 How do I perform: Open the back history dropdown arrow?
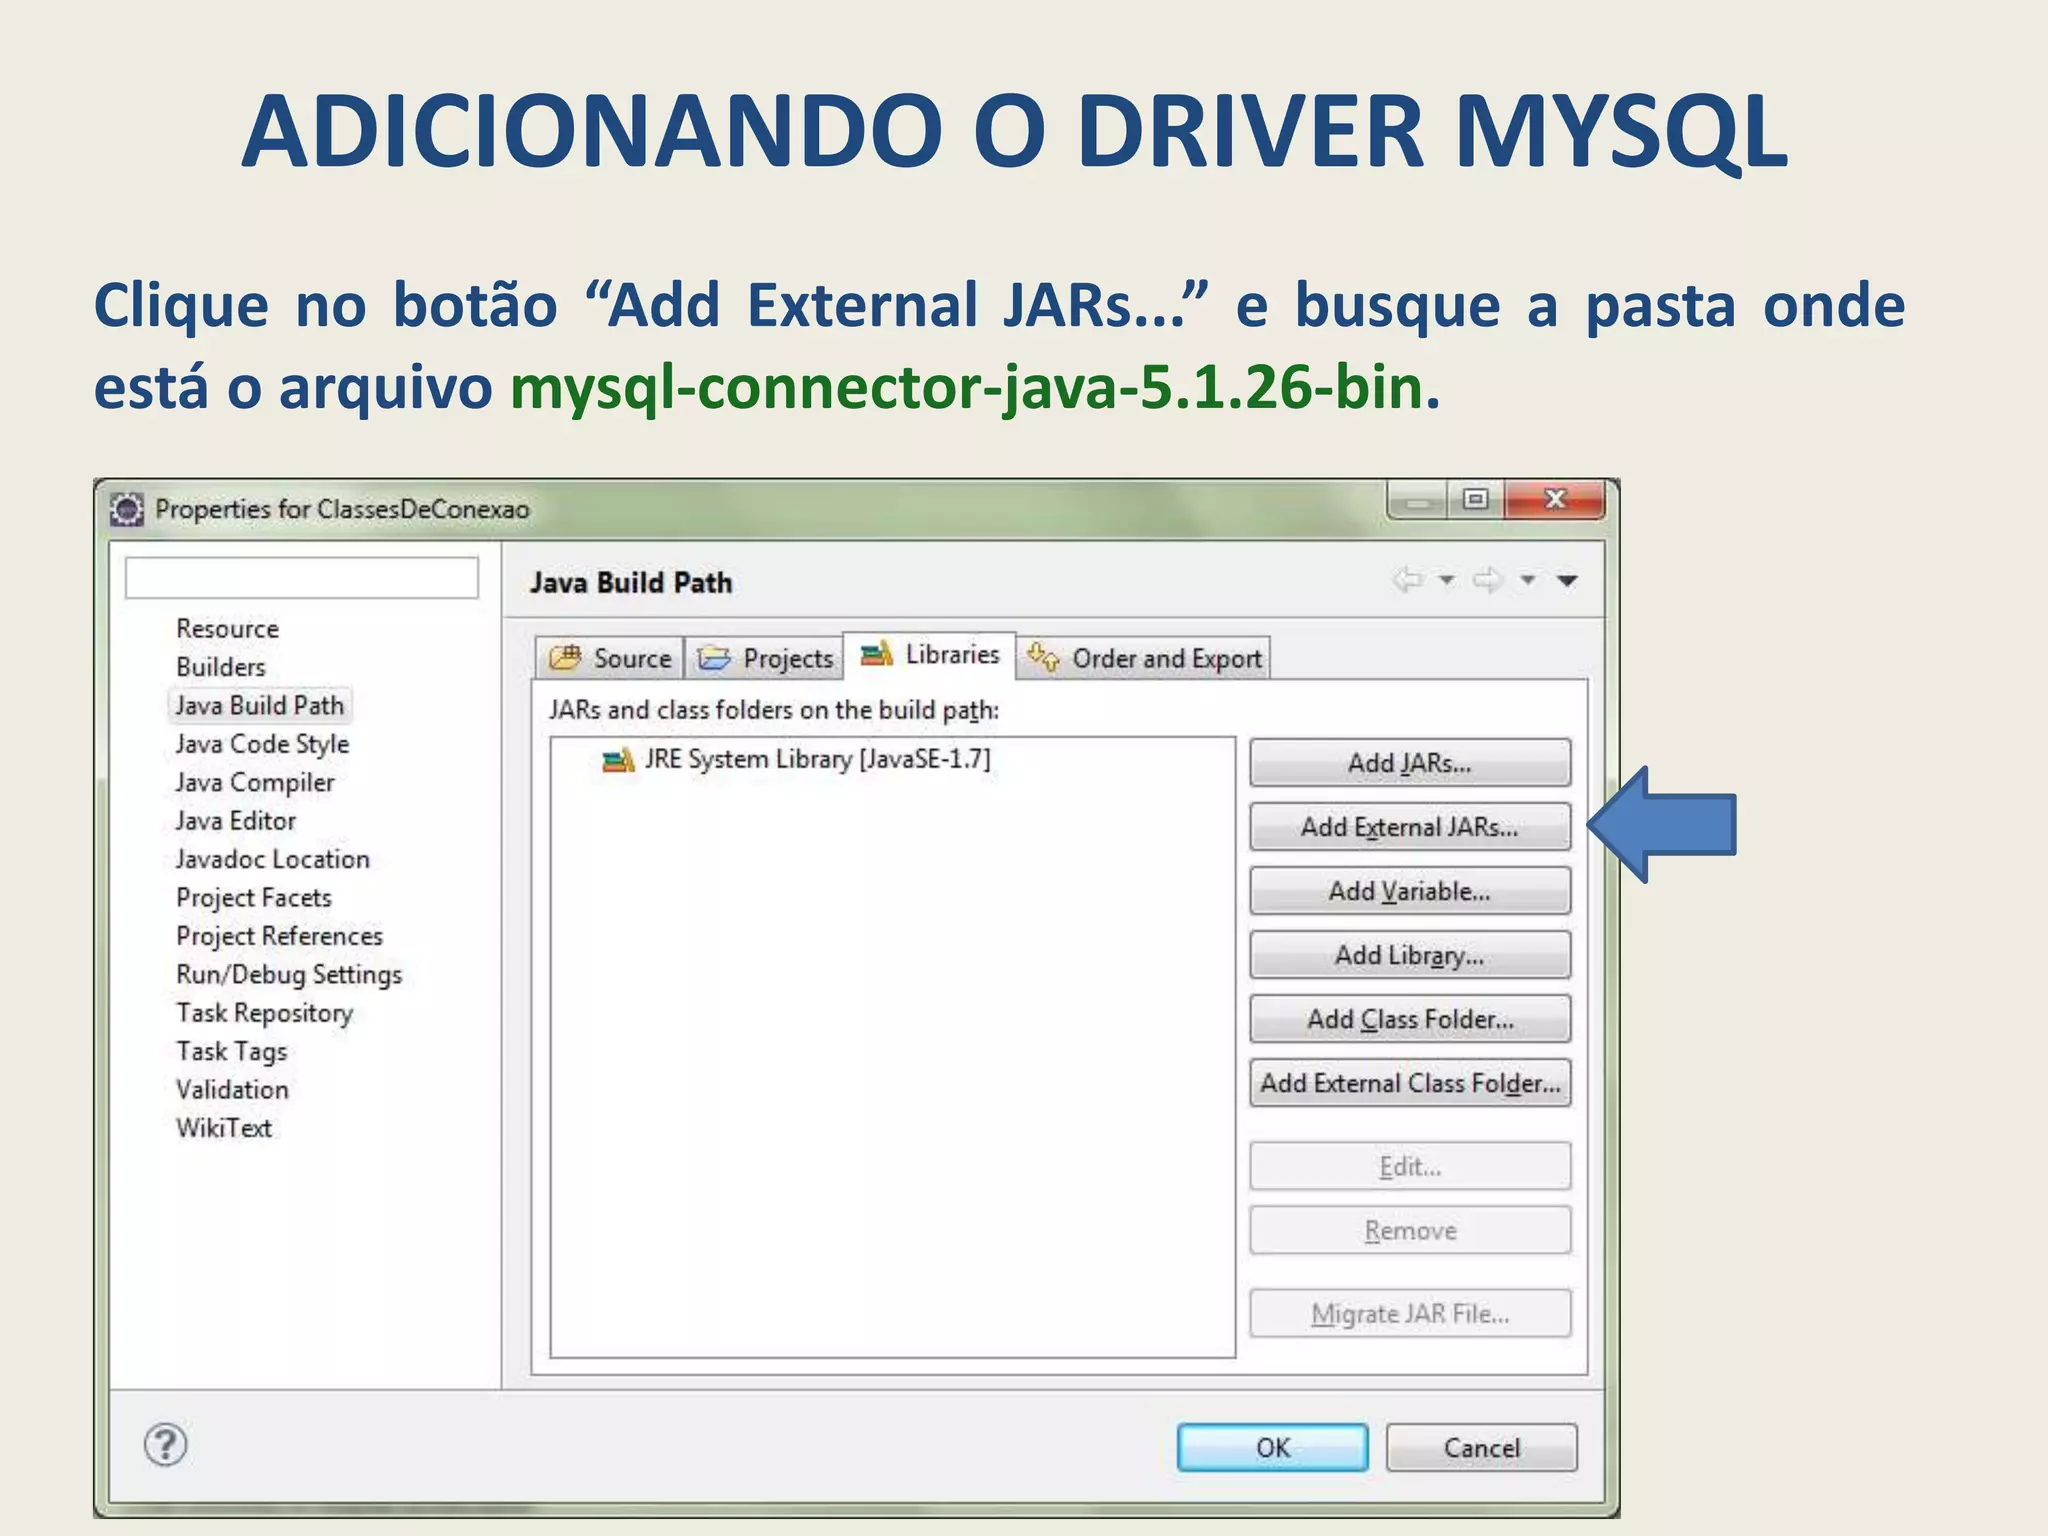[x=1446, y=580]
